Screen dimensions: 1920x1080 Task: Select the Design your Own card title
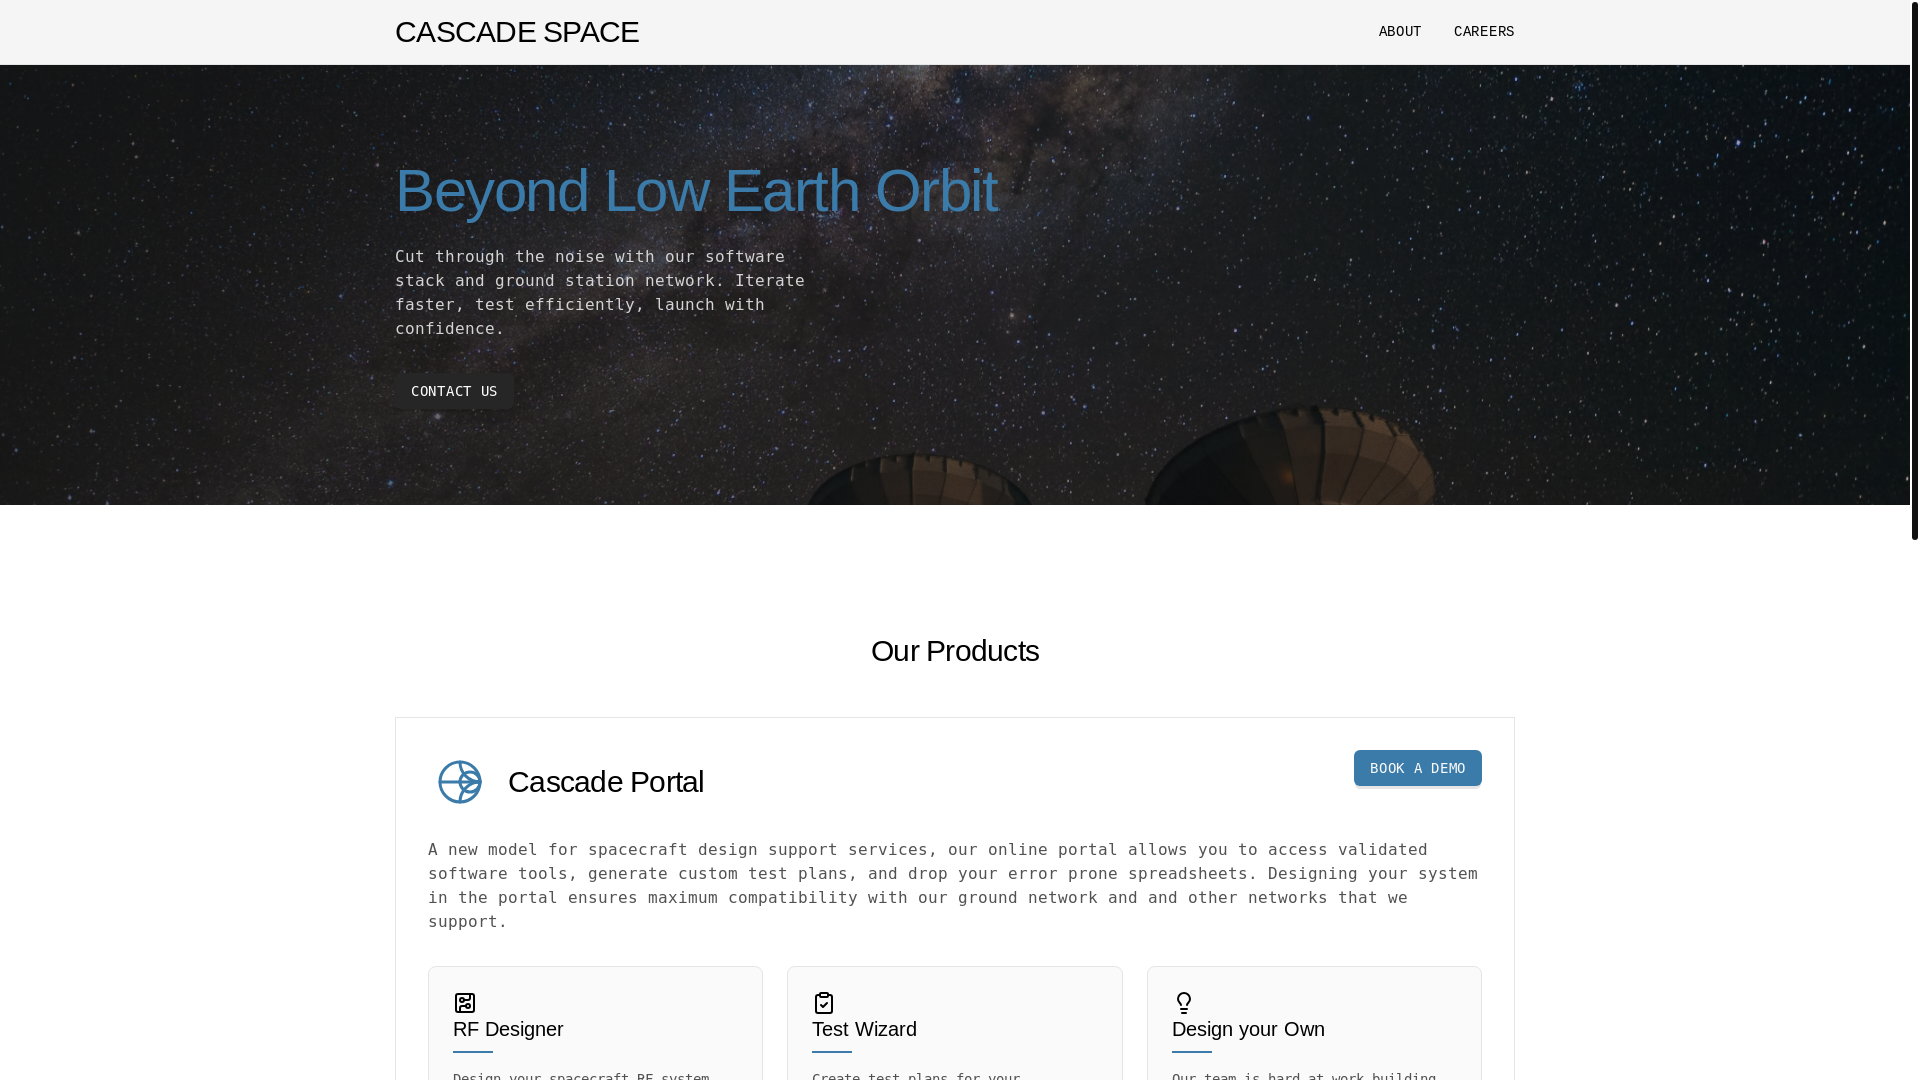tap(1248, 1029)
